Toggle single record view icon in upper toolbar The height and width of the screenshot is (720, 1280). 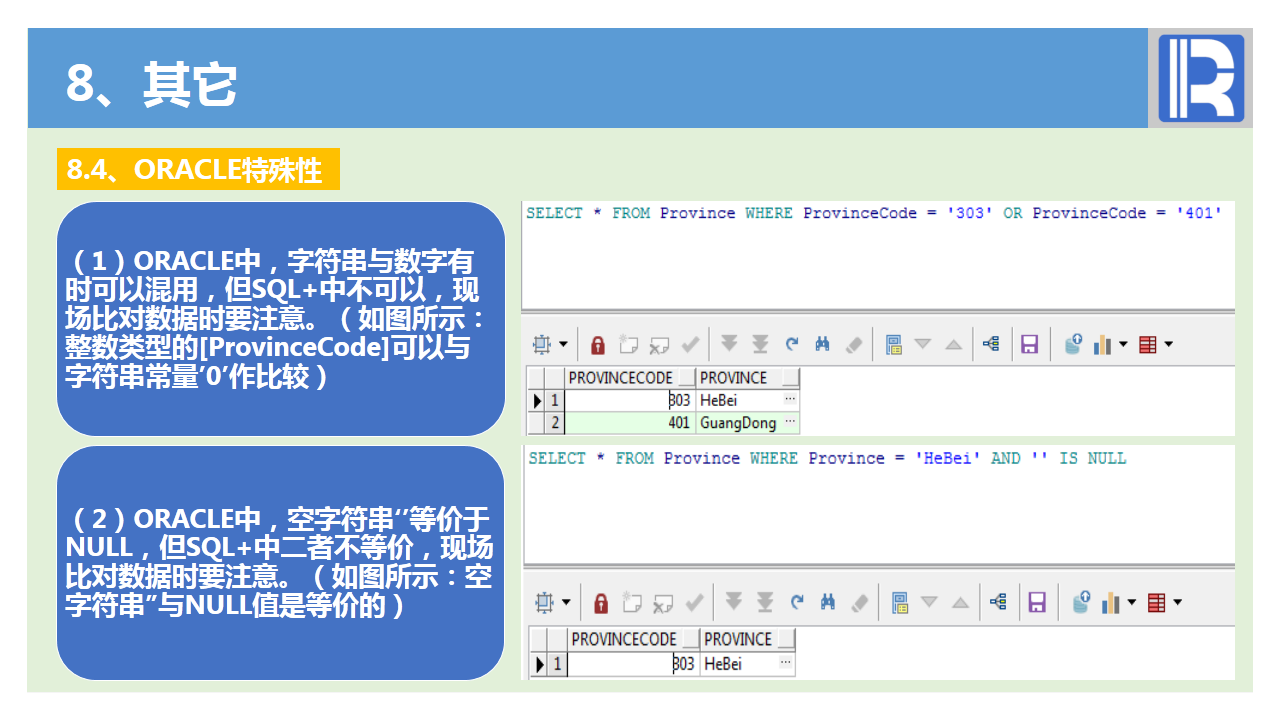click(x=894, y=345)
